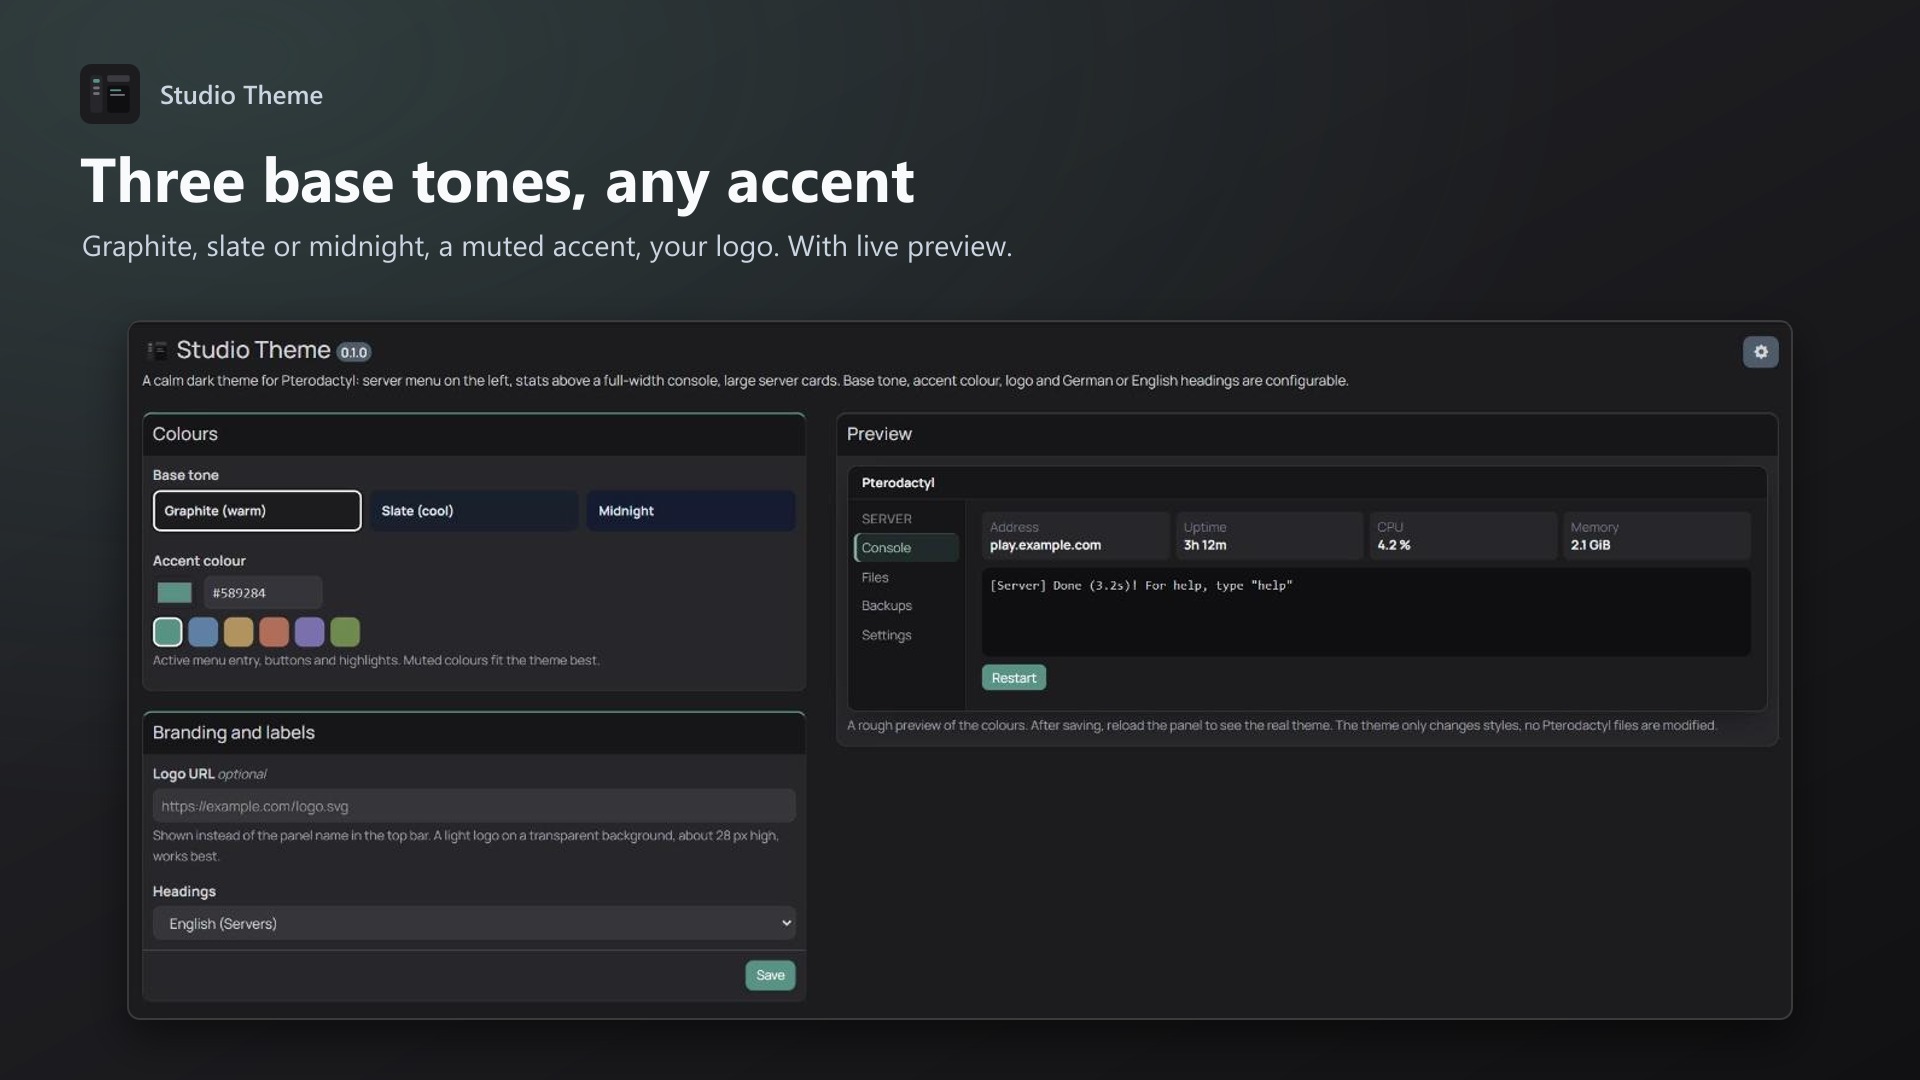Screen dimensions: 1920x1080
Task: Pick the blue accent preset
Action: (203, 632)
